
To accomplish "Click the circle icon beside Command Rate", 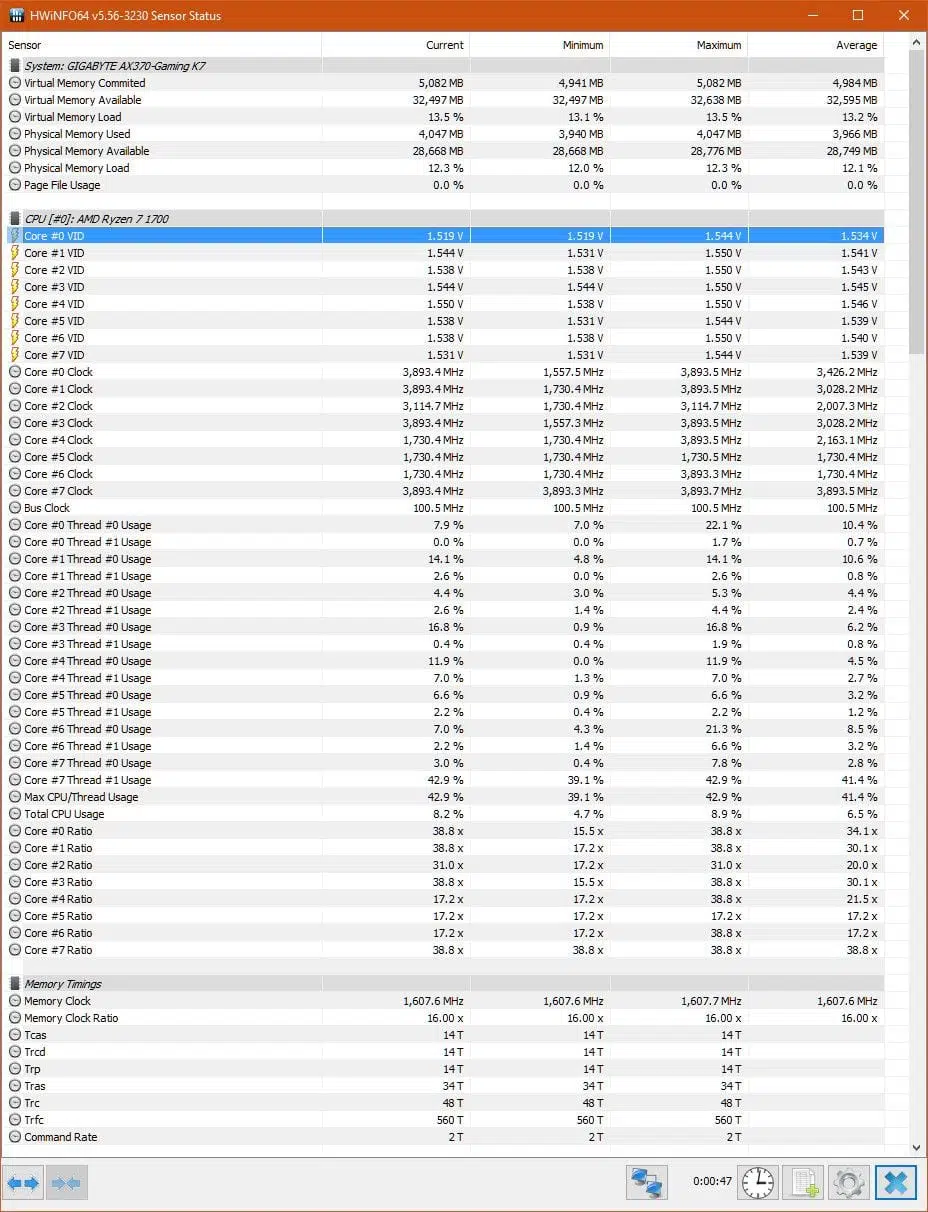I will coord(14,1137).
